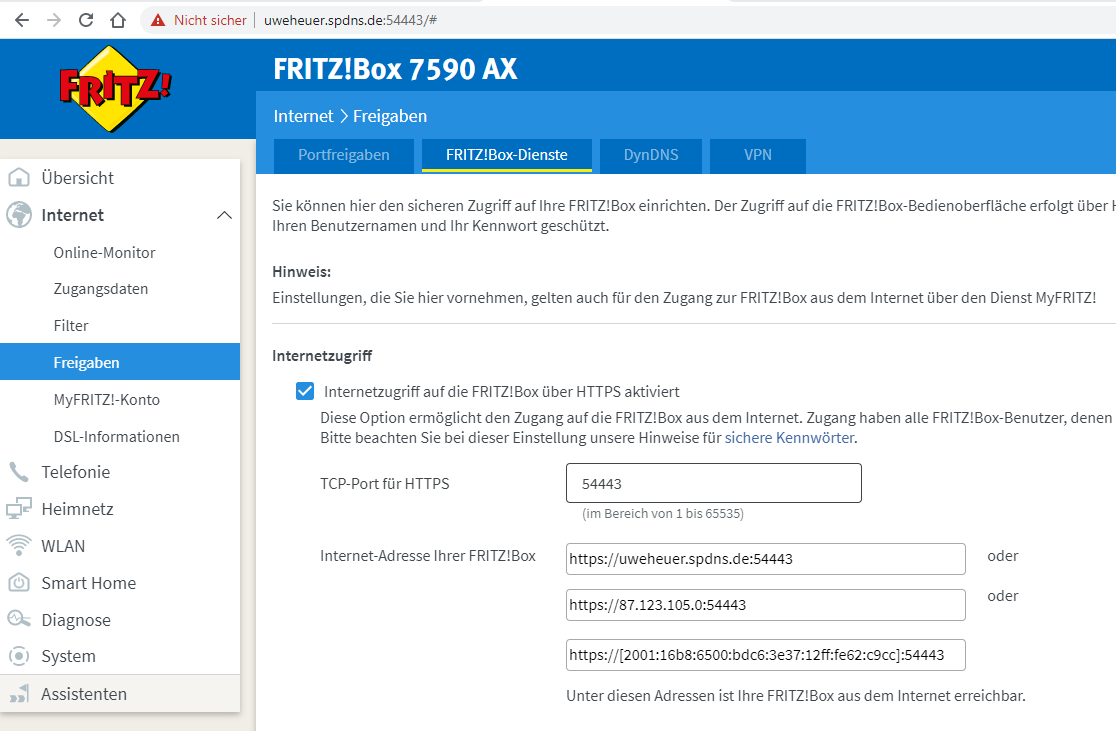This screenshot has height=731, width=1116.
Task: Click the Telefonie phone handset icon
Action: [x=19, y=472]
